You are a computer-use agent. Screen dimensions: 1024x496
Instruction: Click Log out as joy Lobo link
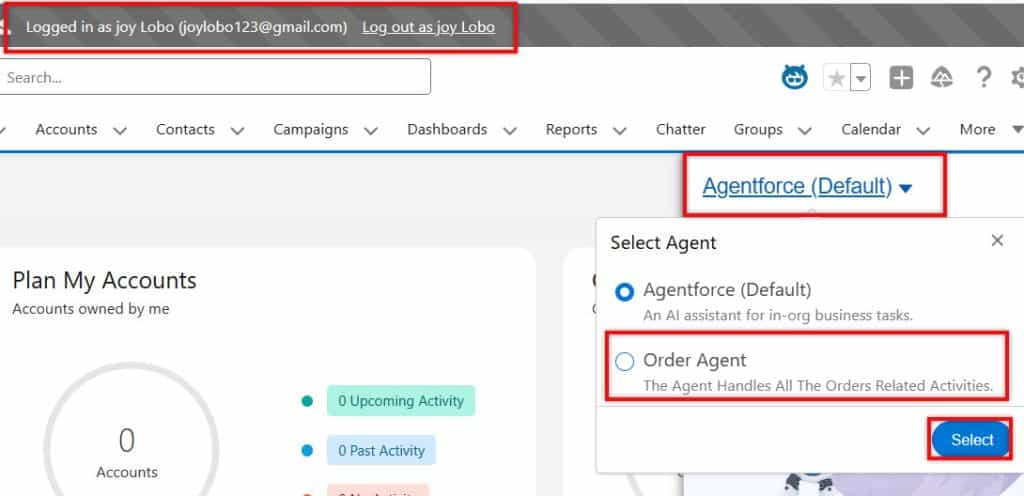coord(428,27)
